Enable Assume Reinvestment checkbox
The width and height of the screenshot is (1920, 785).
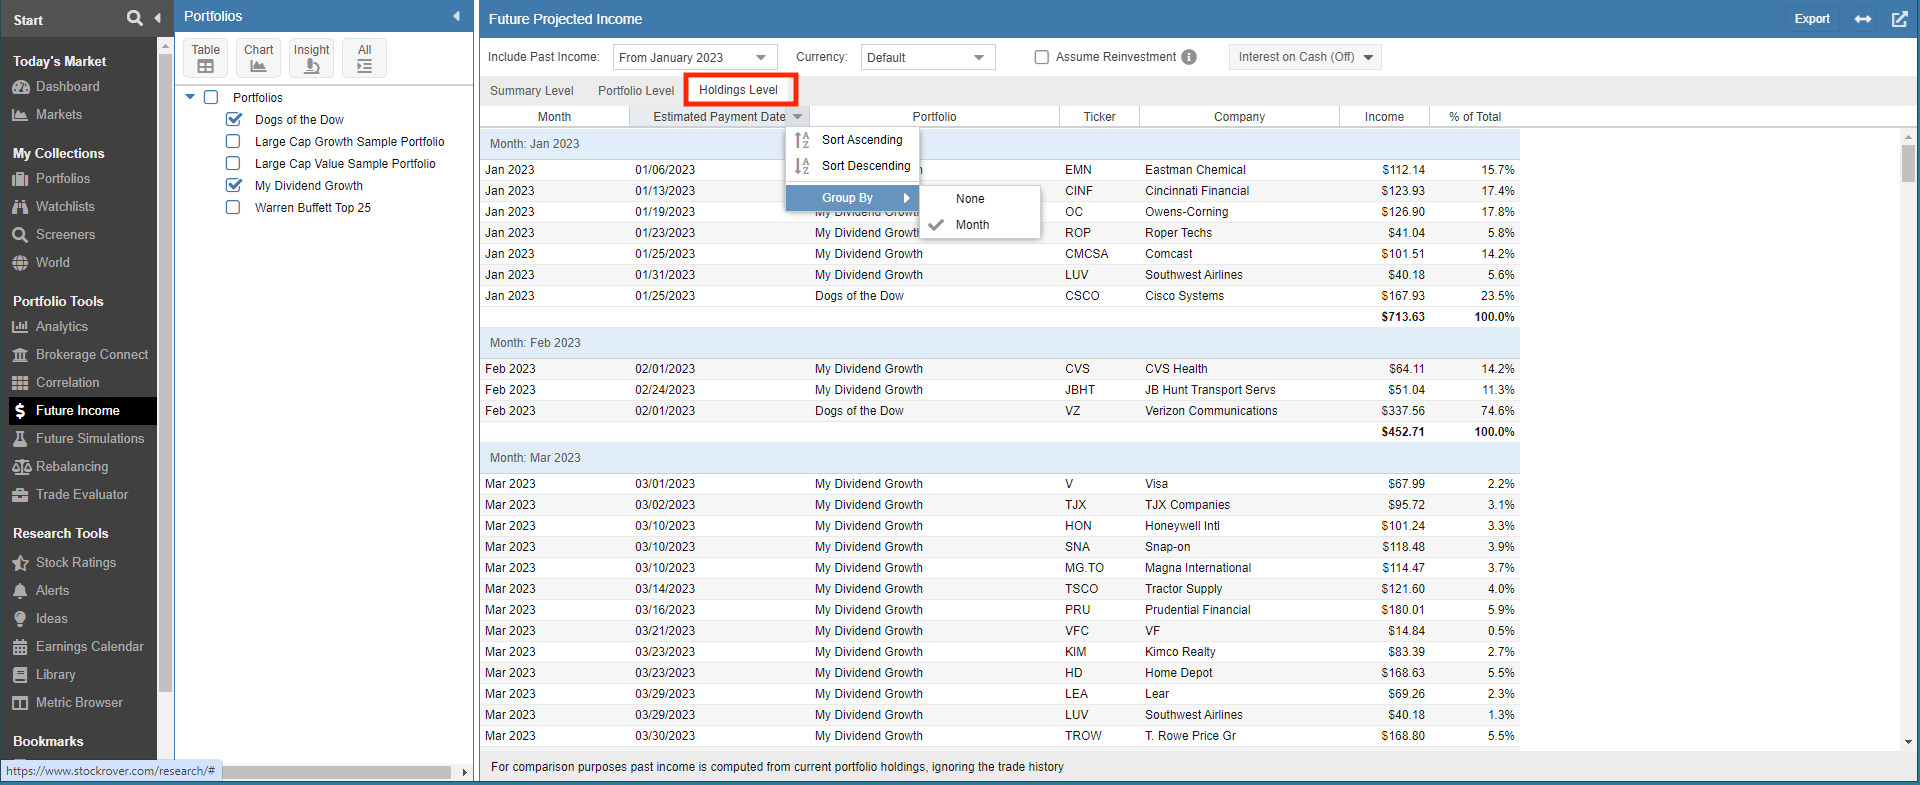tap(1041, 57)
